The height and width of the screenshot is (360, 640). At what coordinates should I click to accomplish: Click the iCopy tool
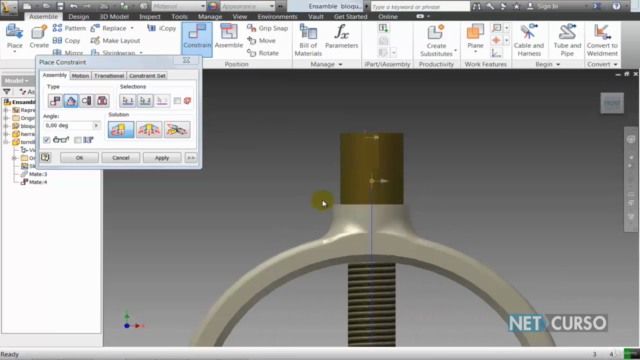tap(162, 28)
